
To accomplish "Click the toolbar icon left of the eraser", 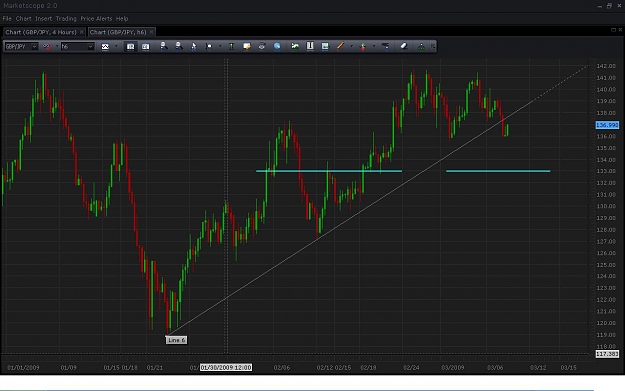I will pos(385,46).
